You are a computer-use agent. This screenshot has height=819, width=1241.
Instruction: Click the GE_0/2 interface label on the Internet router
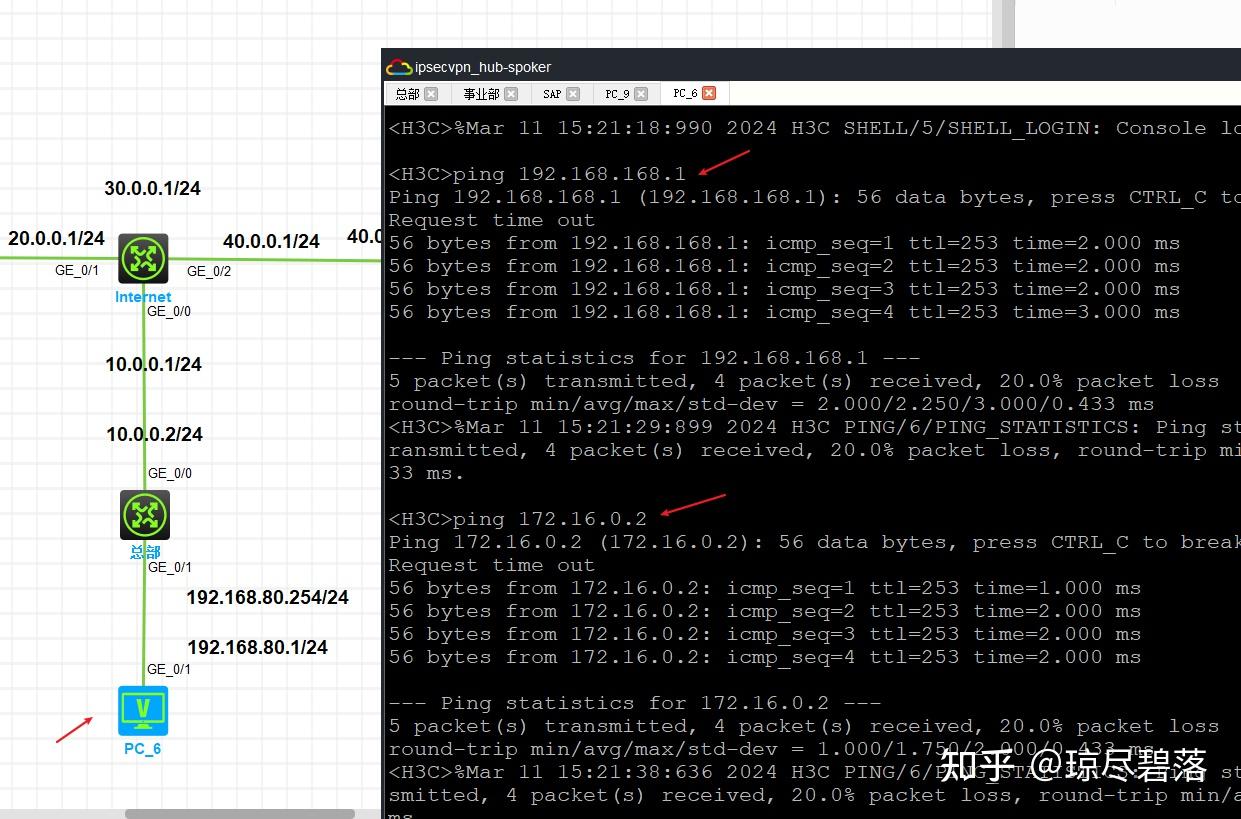click(209, 270)
